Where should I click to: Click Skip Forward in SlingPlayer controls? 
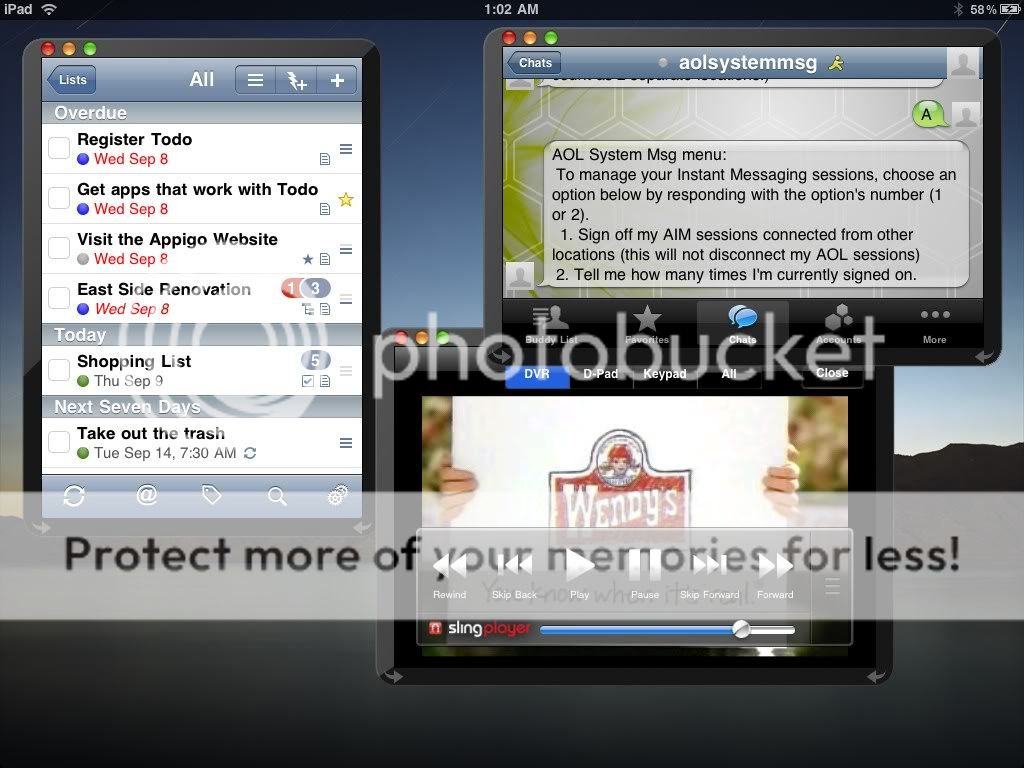[709, 574]
